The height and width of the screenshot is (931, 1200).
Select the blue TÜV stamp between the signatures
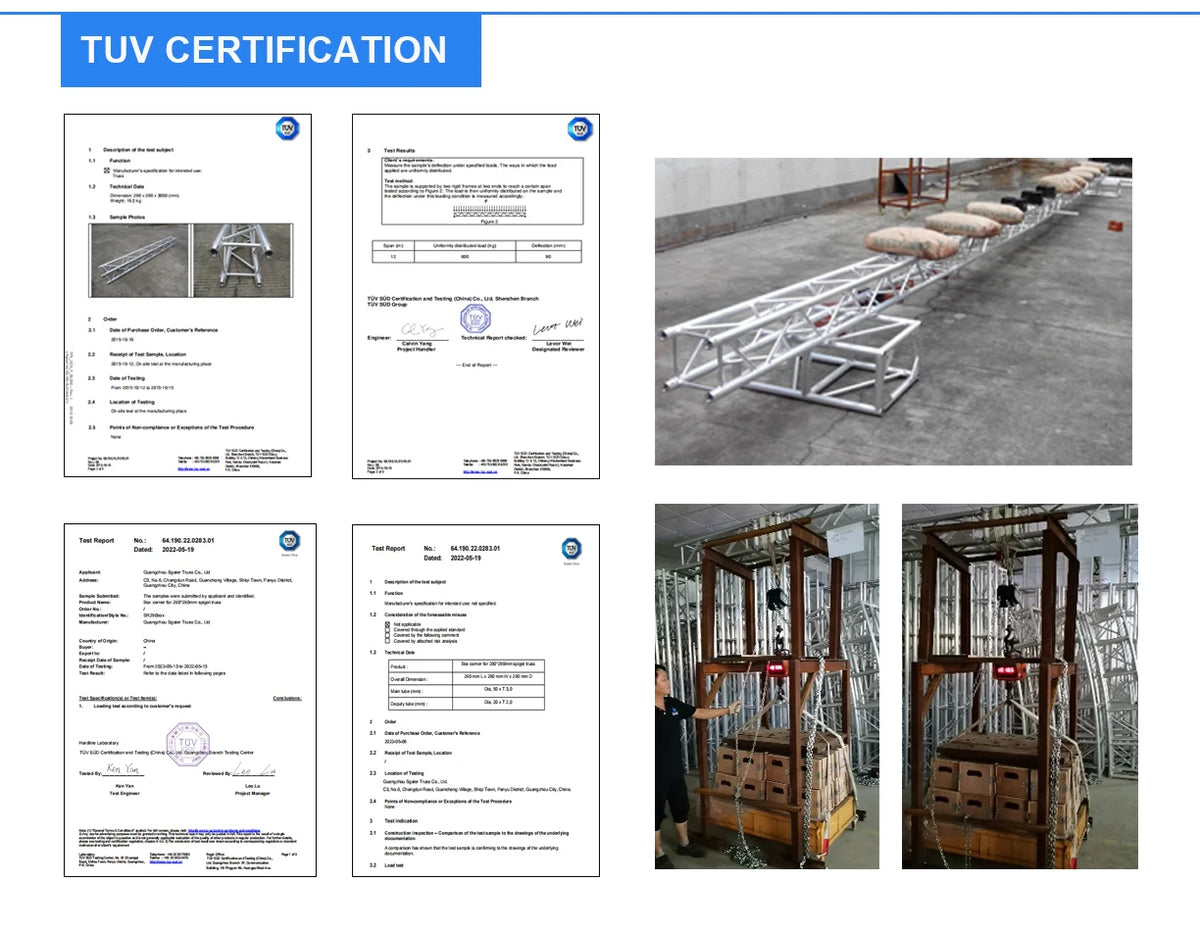pos(475,320)
